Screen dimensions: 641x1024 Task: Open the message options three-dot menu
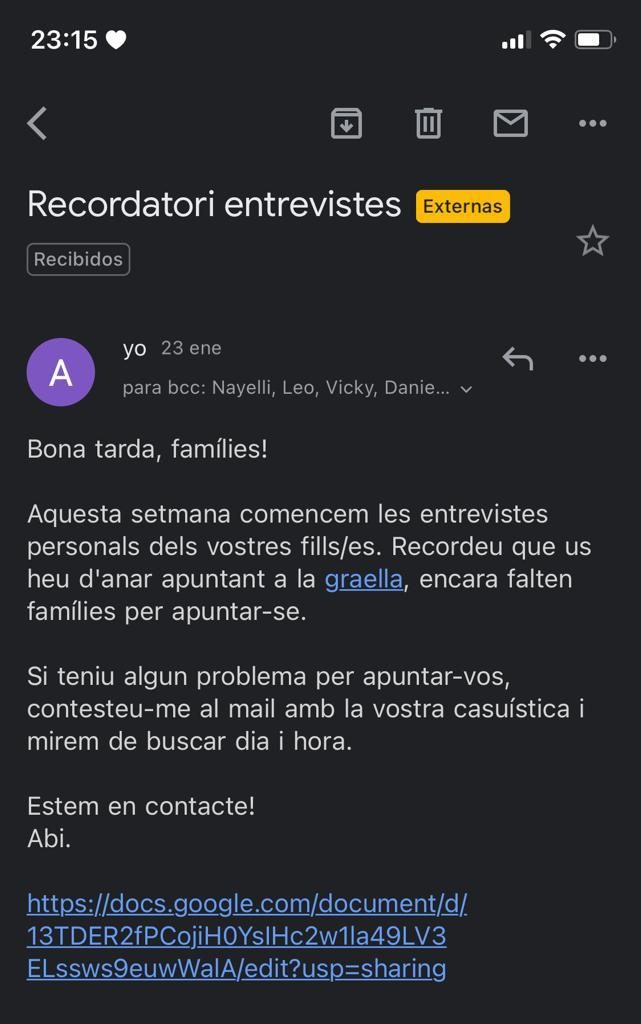592,358
